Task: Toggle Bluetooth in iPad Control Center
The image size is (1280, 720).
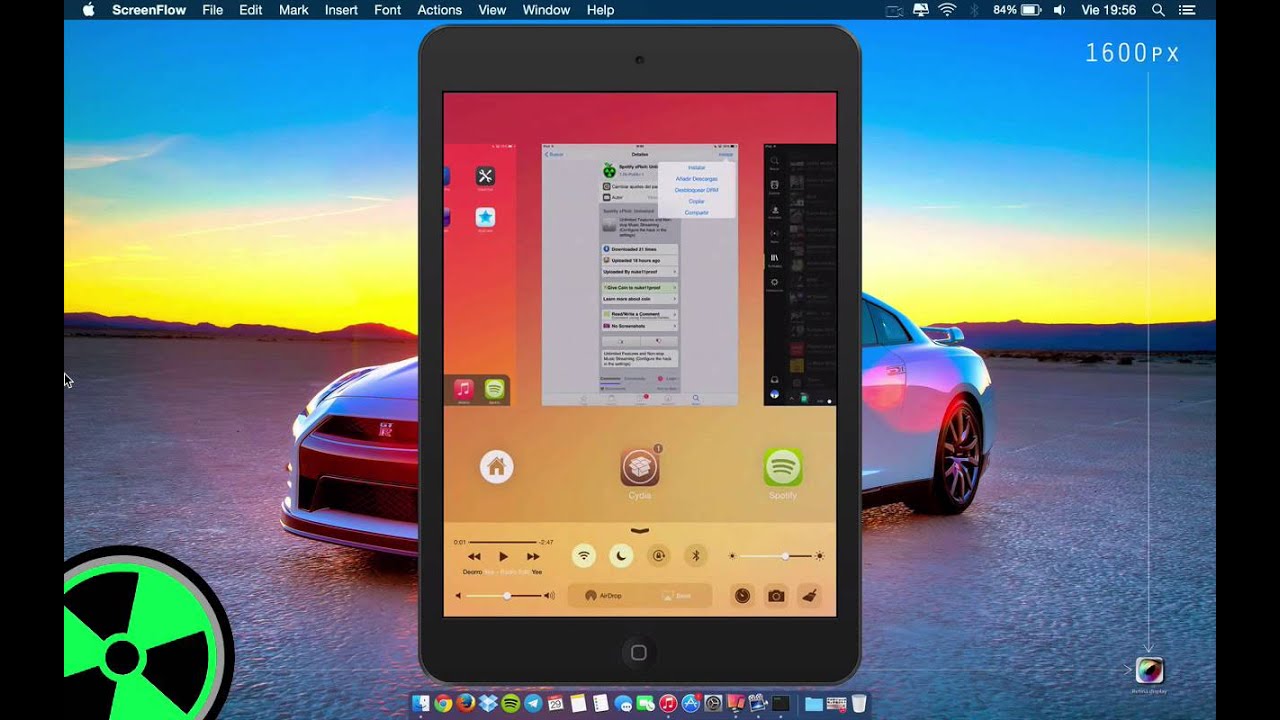Action: click(697, 556)
